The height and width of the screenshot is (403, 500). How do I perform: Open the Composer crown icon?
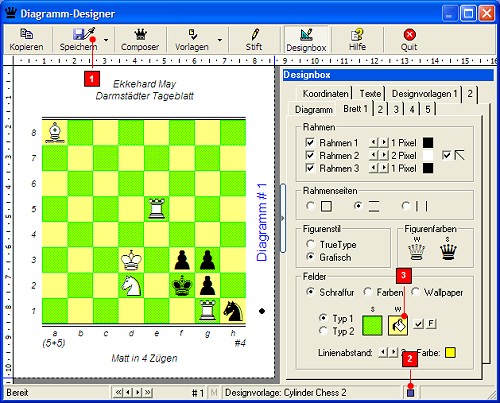[x=140, y=34]
